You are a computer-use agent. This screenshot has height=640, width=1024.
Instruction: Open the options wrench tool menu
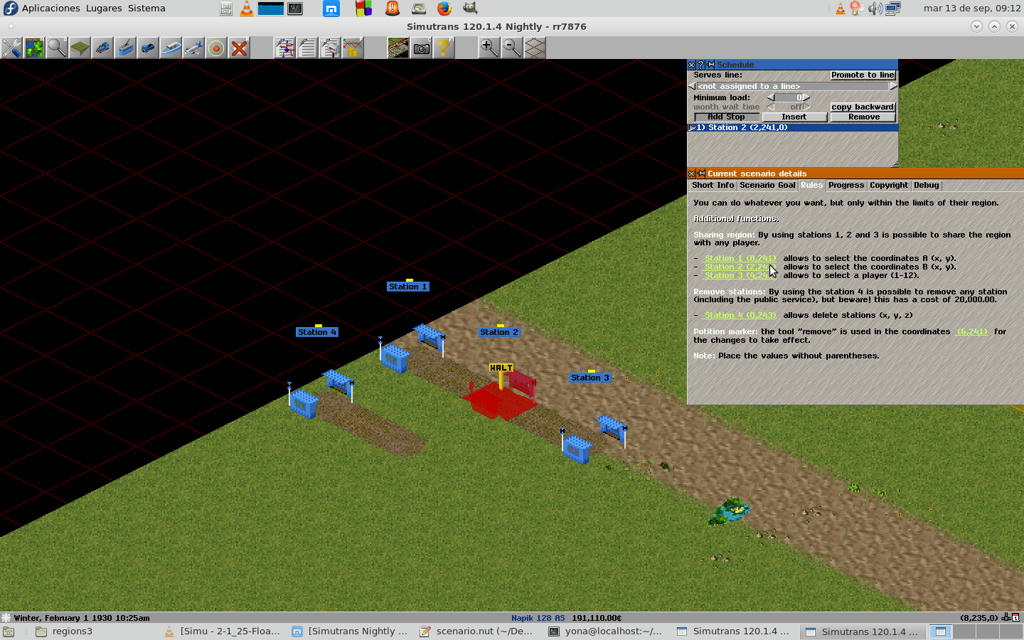click(x=12, y=48)
